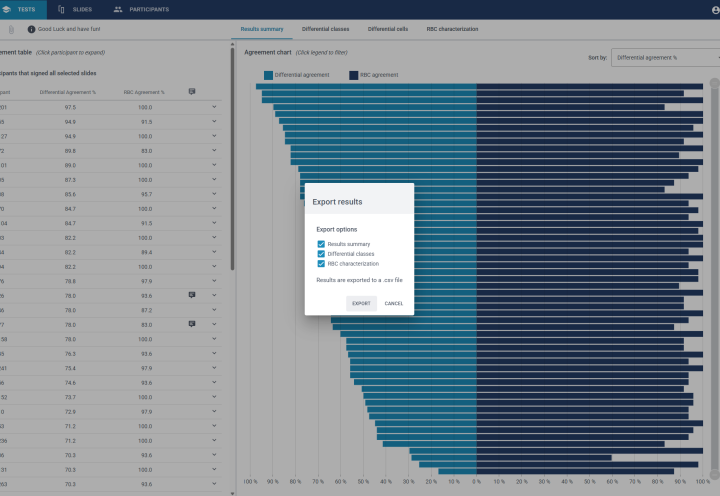Screen dimensions: 720x496
Task: Toggle Differential agreement legend swatch
Action: click(268, 75)
